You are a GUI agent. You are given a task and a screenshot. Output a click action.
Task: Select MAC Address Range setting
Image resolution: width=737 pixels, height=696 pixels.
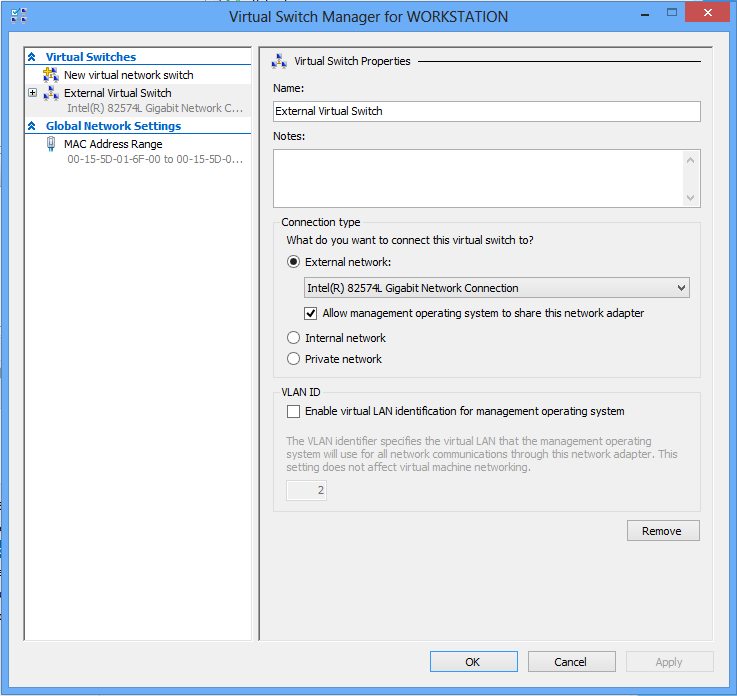point(113,144)
